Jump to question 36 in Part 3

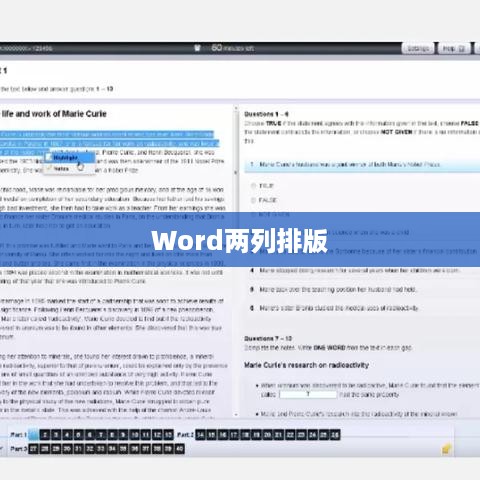point(134,449)
